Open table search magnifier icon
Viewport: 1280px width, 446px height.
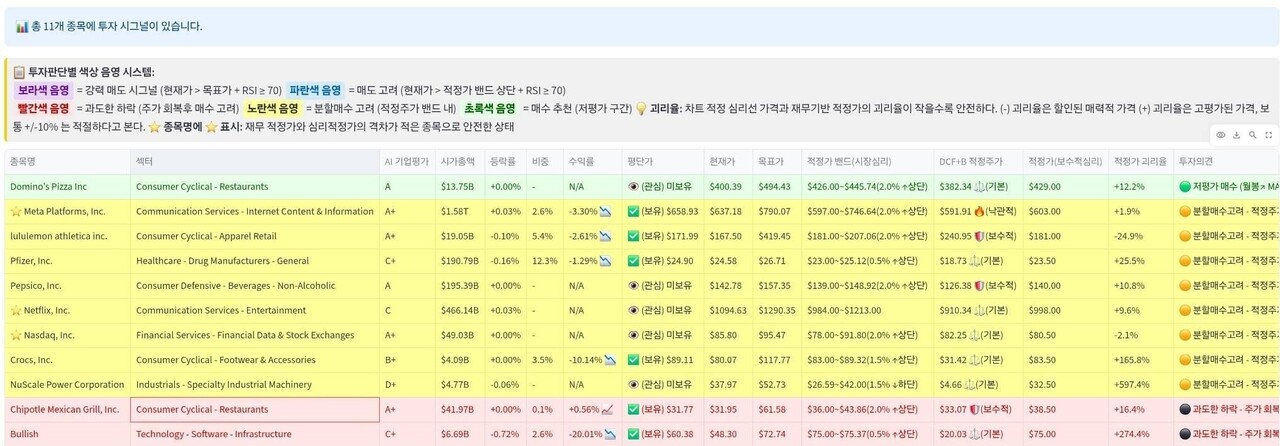tap(1252, 135)
